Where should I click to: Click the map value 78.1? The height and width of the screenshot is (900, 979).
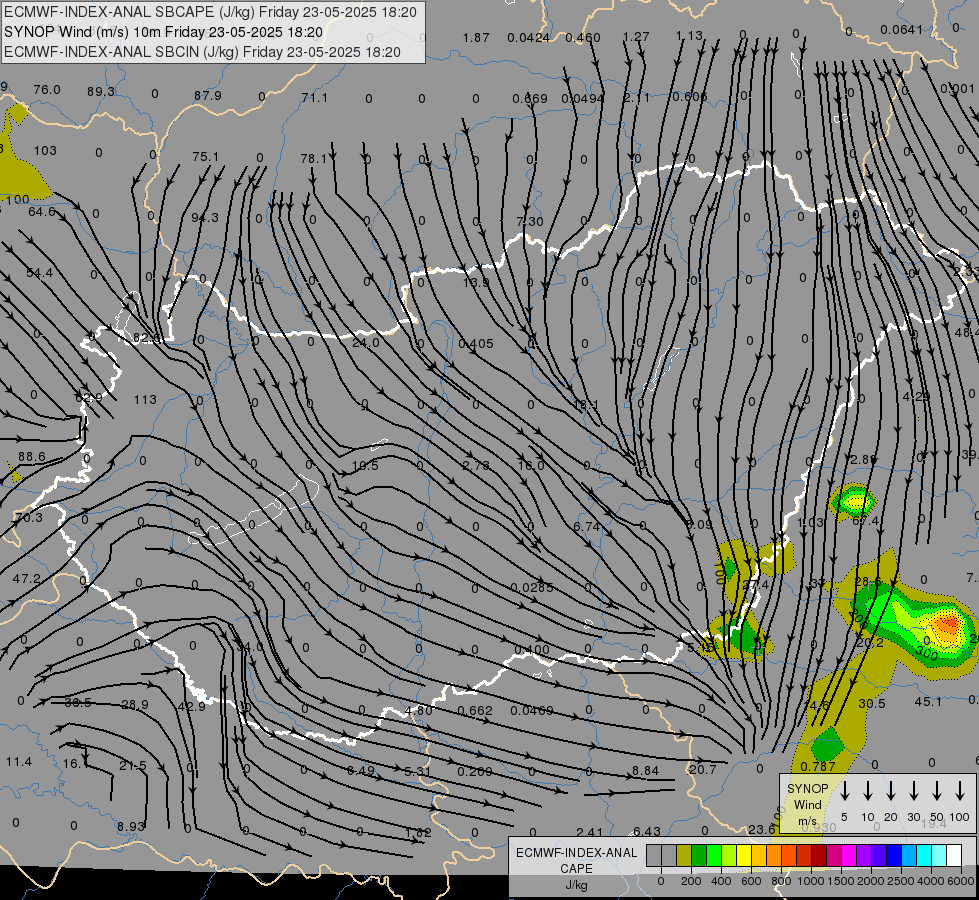point(313,159)
